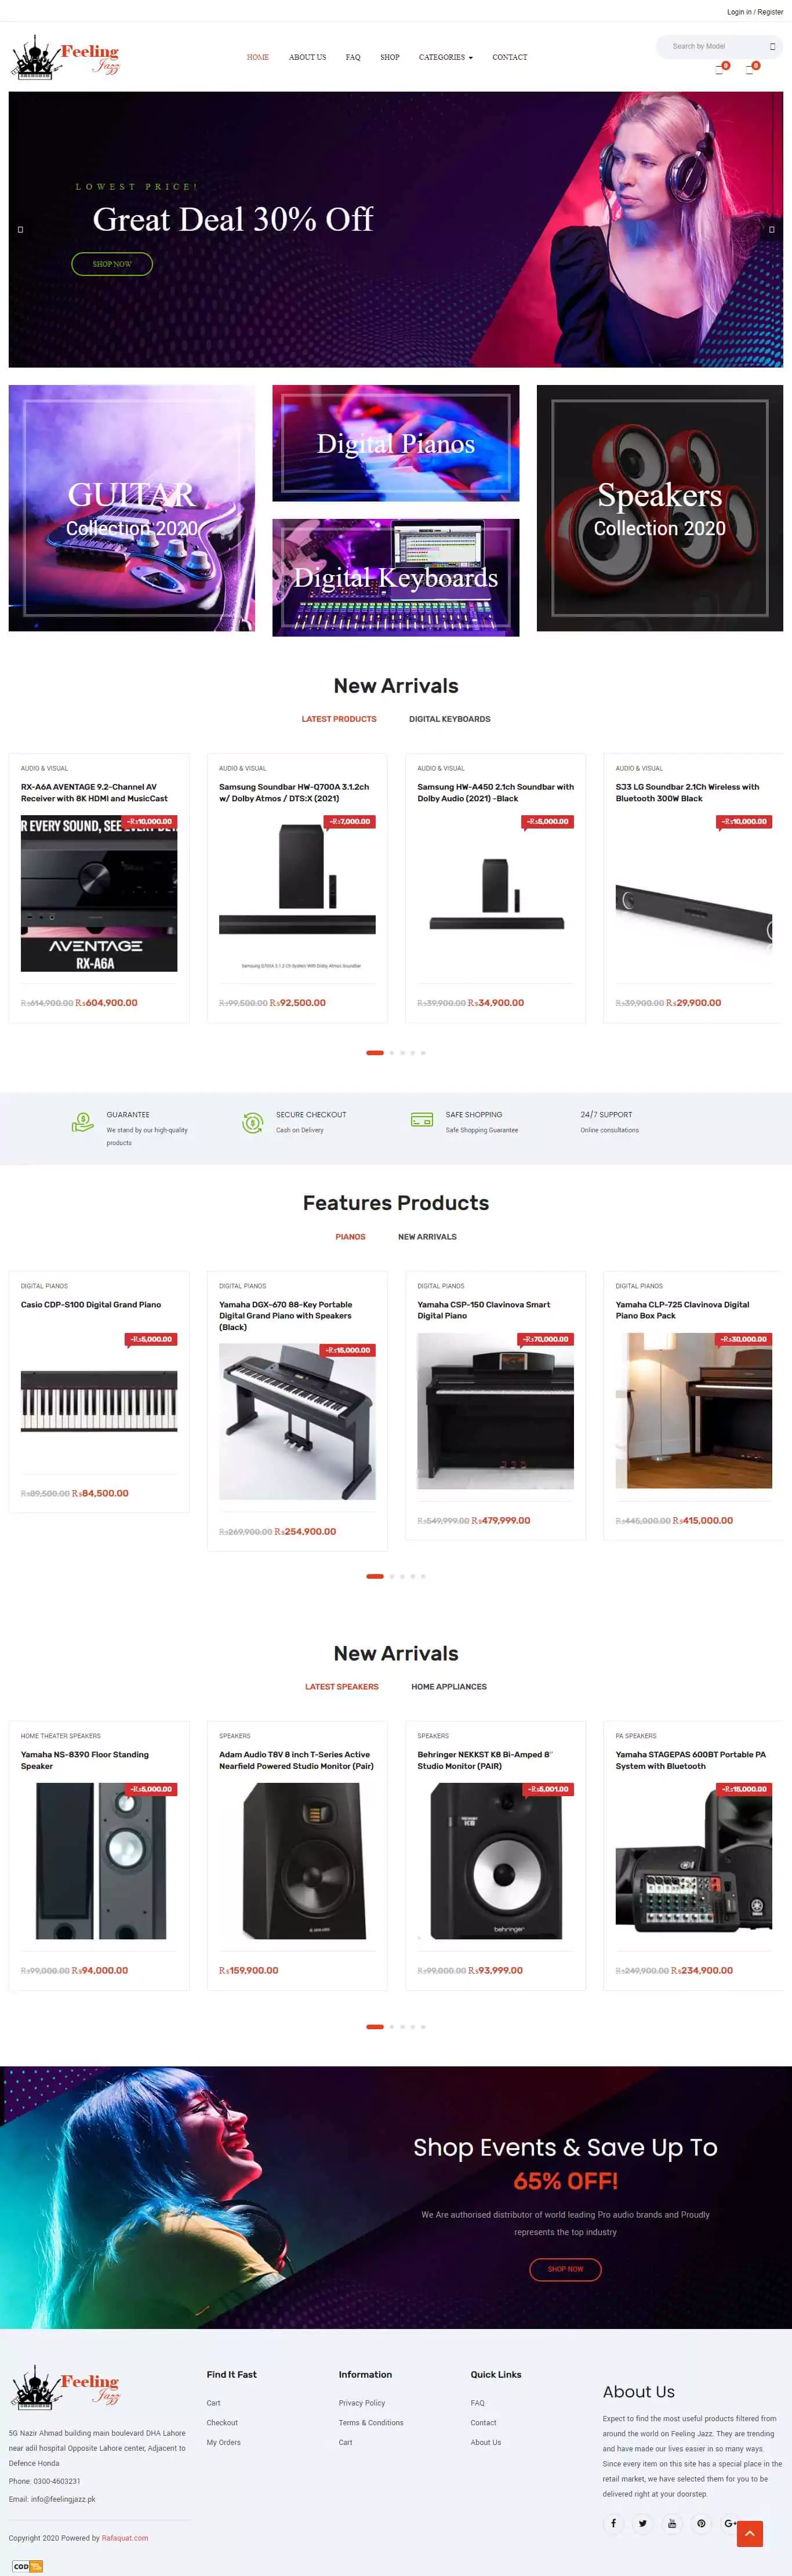Viewport: 792px width, 2576px height.
Task: Open the Digital Pianos category banner
Action: point(396,443)
